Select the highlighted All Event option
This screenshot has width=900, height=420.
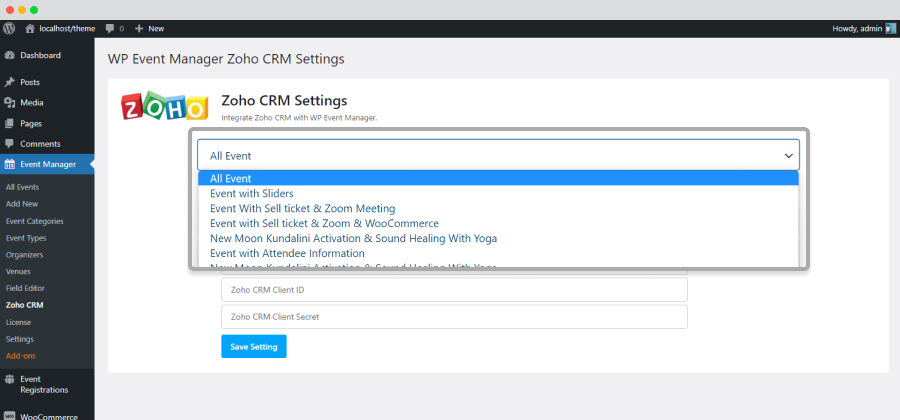498,178
